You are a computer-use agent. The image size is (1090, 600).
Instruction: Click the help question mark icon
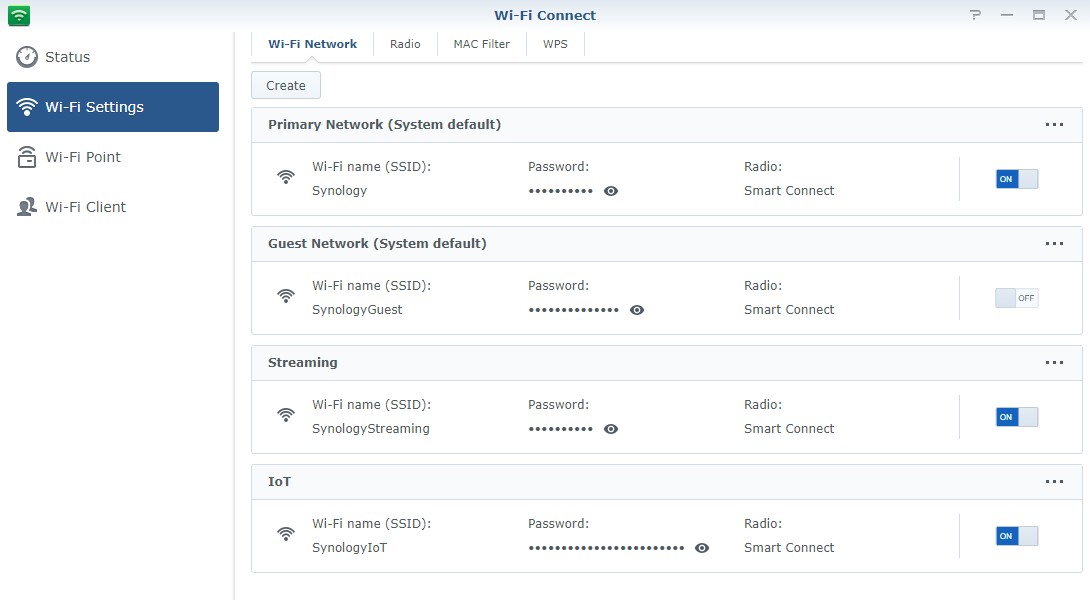coord(976,15)
